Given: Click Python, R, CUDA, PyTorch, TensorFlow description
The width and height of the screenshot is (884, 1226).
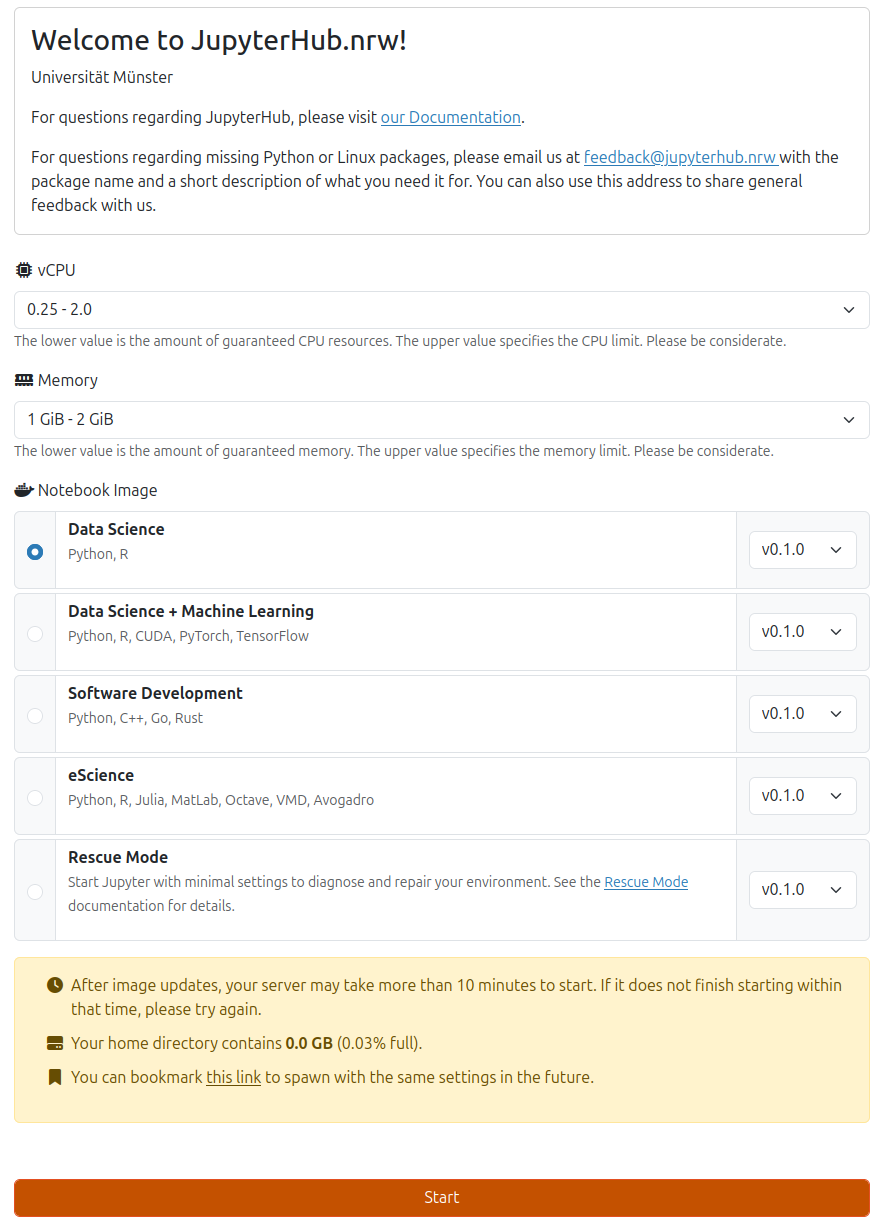Looking at the screenshot, I should tap(188, 636).
